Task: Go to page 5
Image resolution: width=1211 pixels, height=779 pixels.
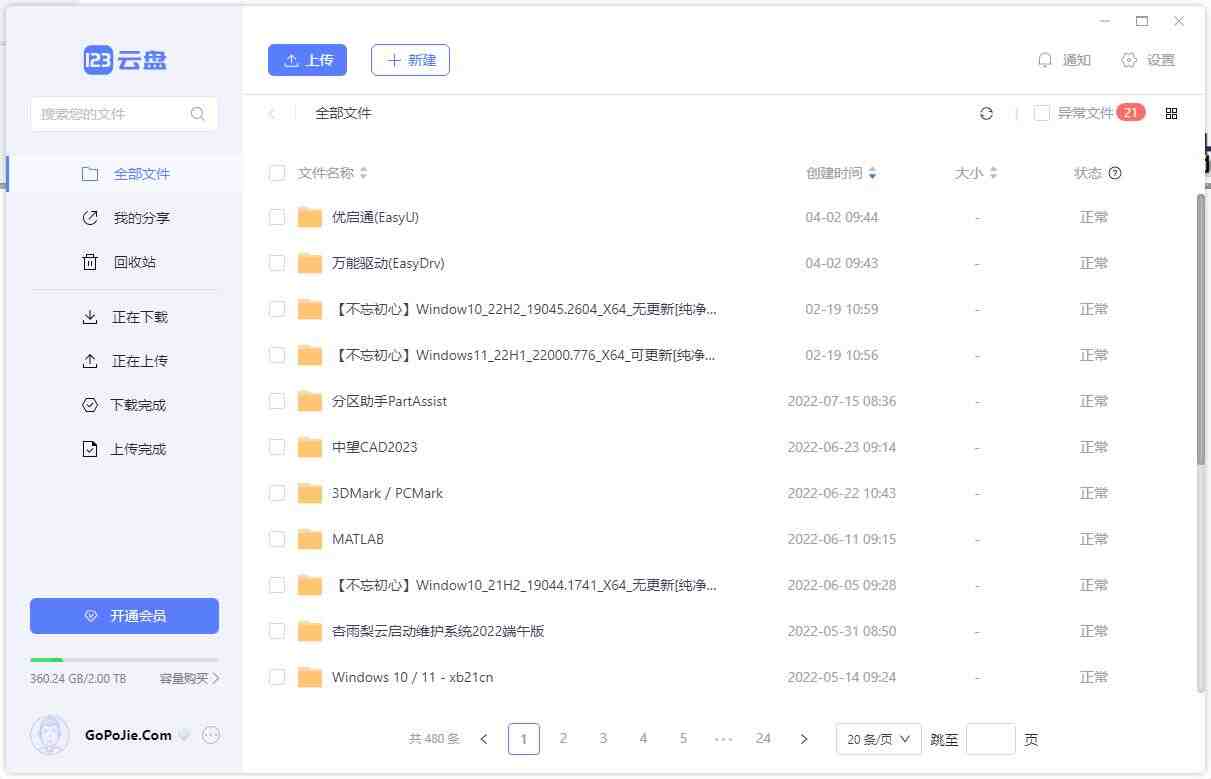Action: coord(683,739)
